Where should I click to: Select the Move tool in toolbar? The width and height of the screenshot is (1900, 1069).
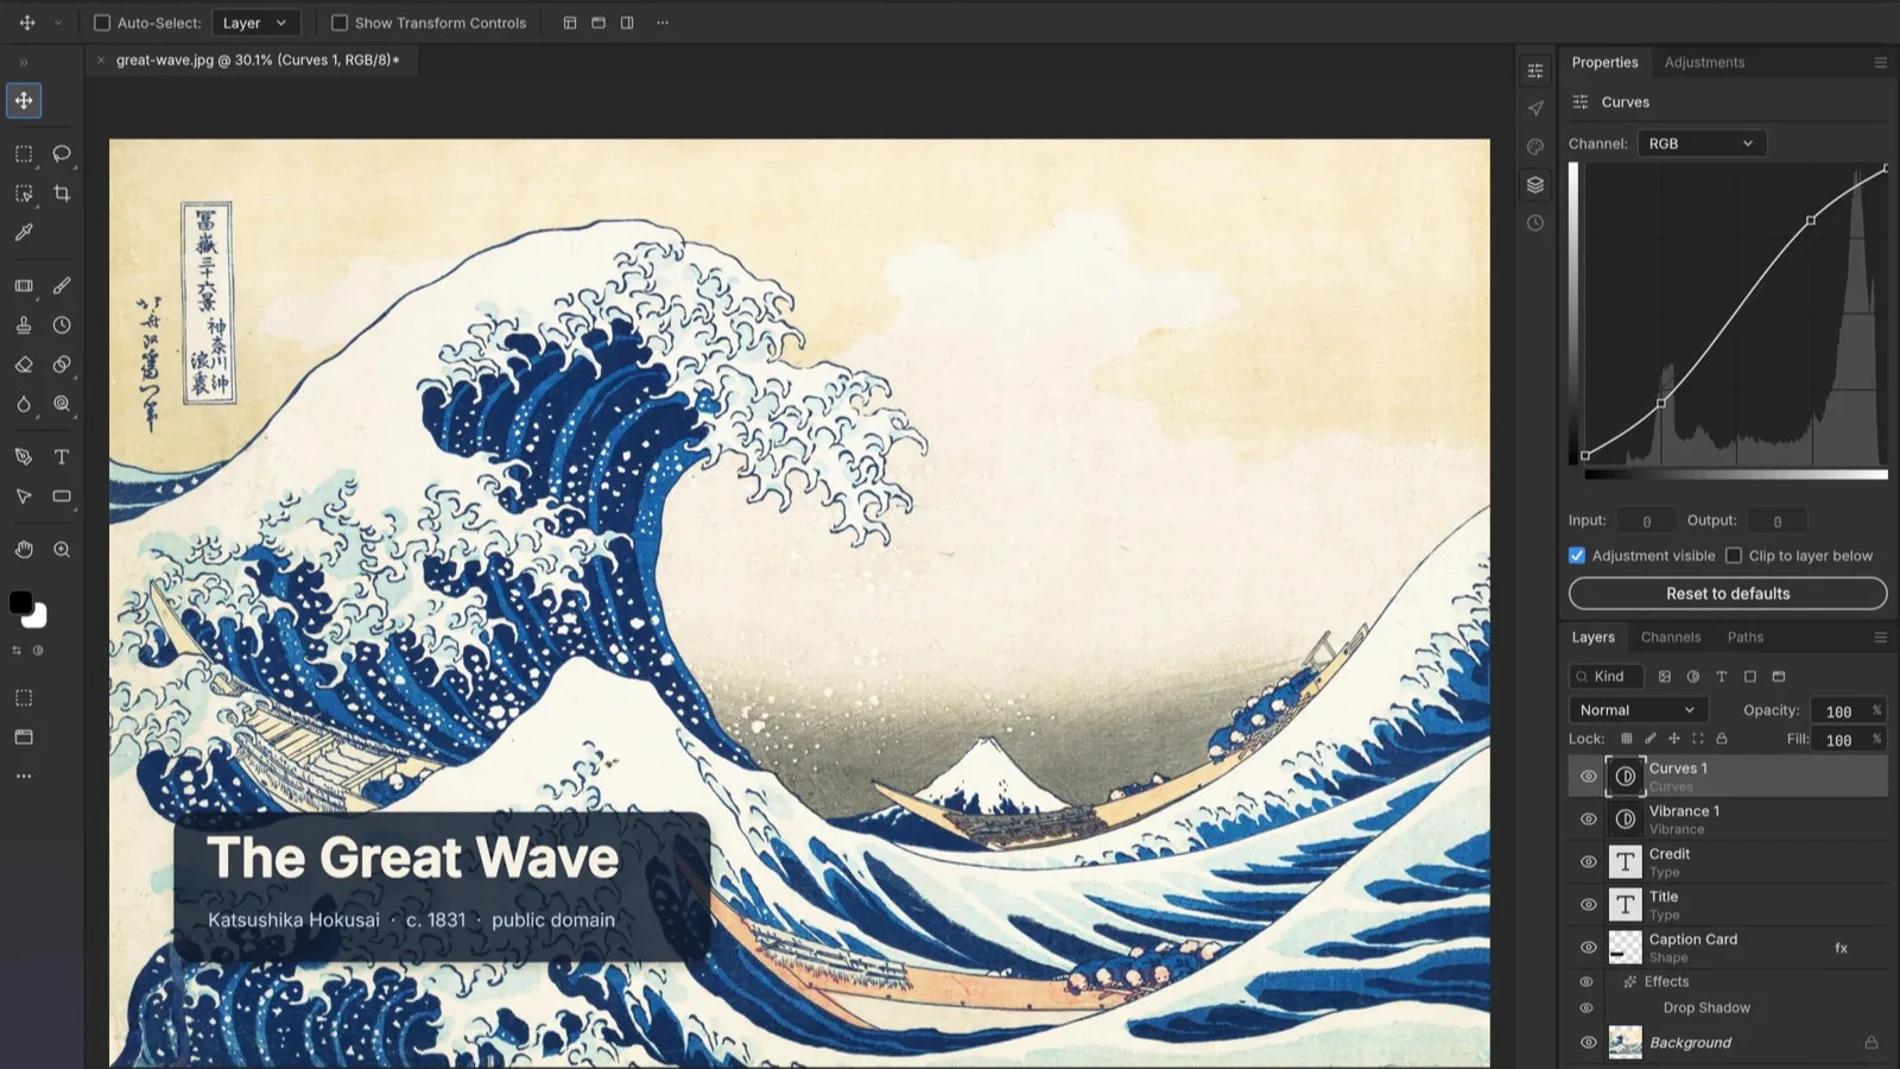pyautogui.click(x=24, y=100)
